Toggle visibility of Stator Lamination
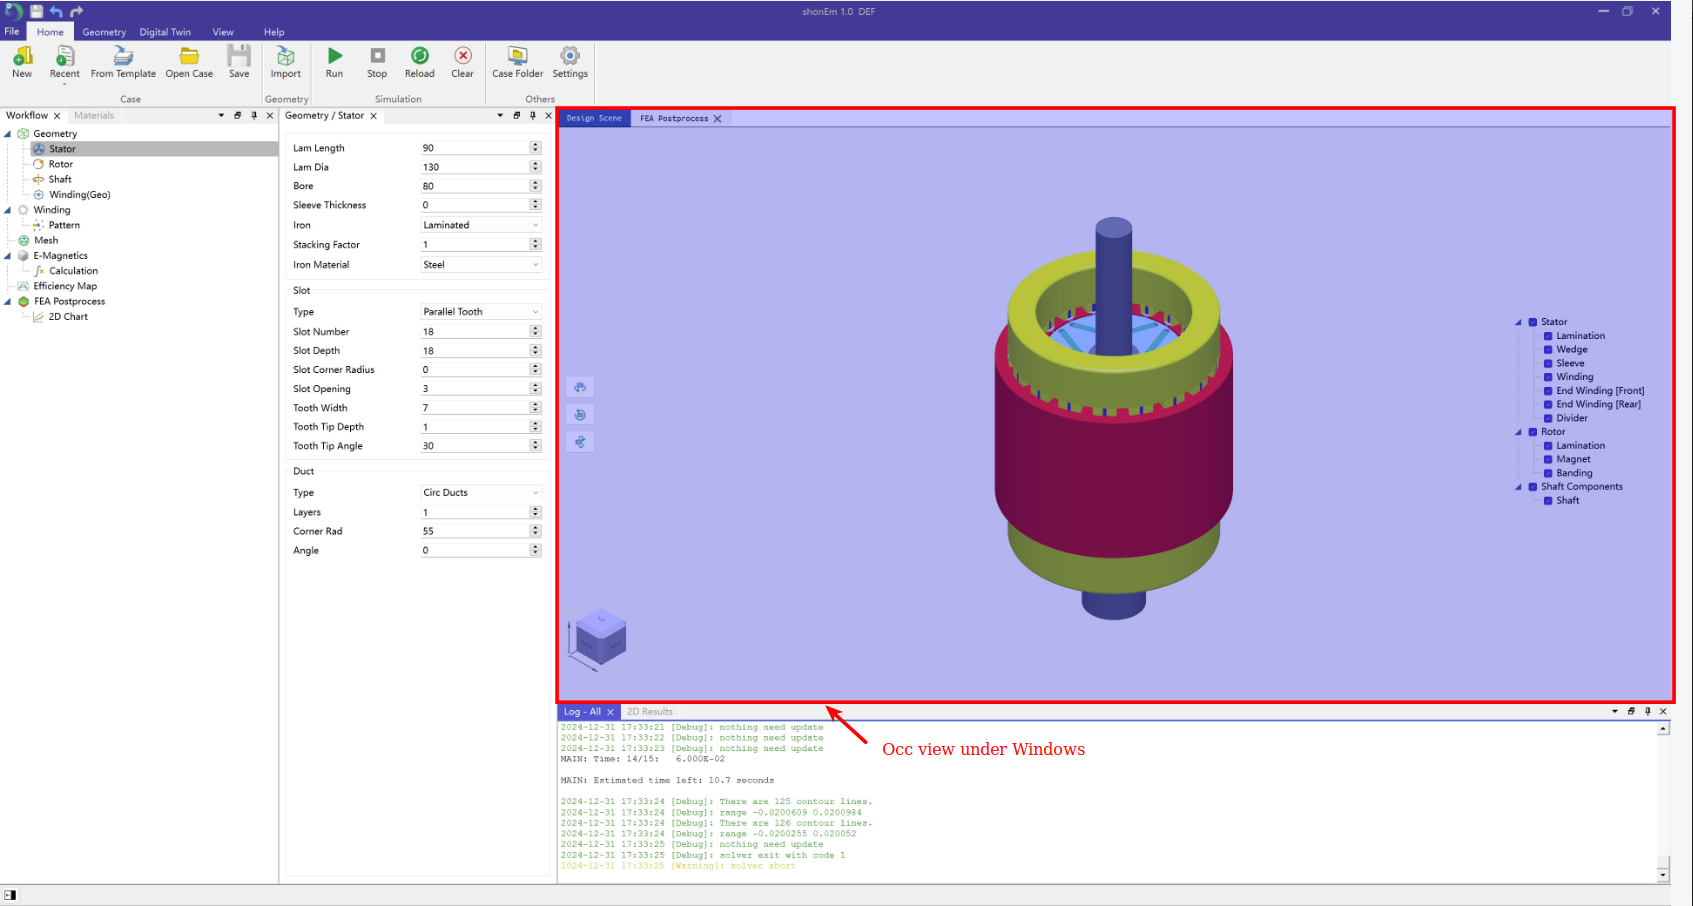 [1548, 336]
